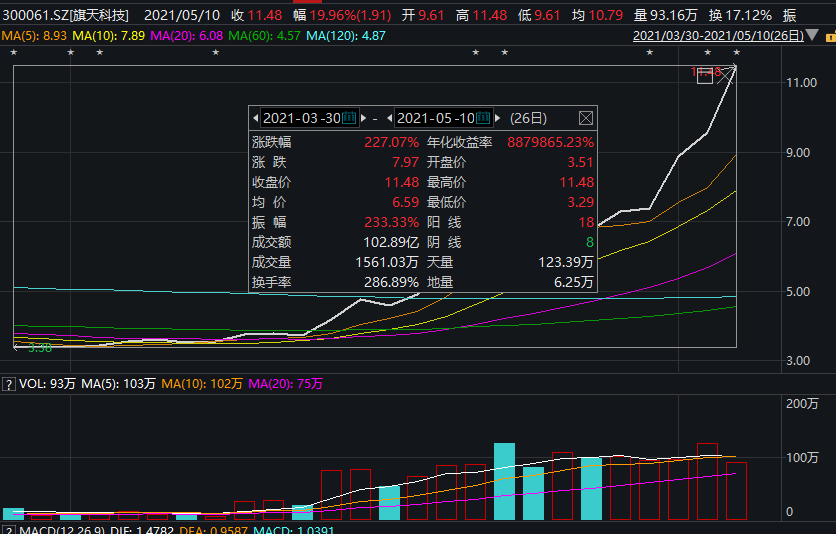Click the MACD indicator help icon

click(8, 527)
